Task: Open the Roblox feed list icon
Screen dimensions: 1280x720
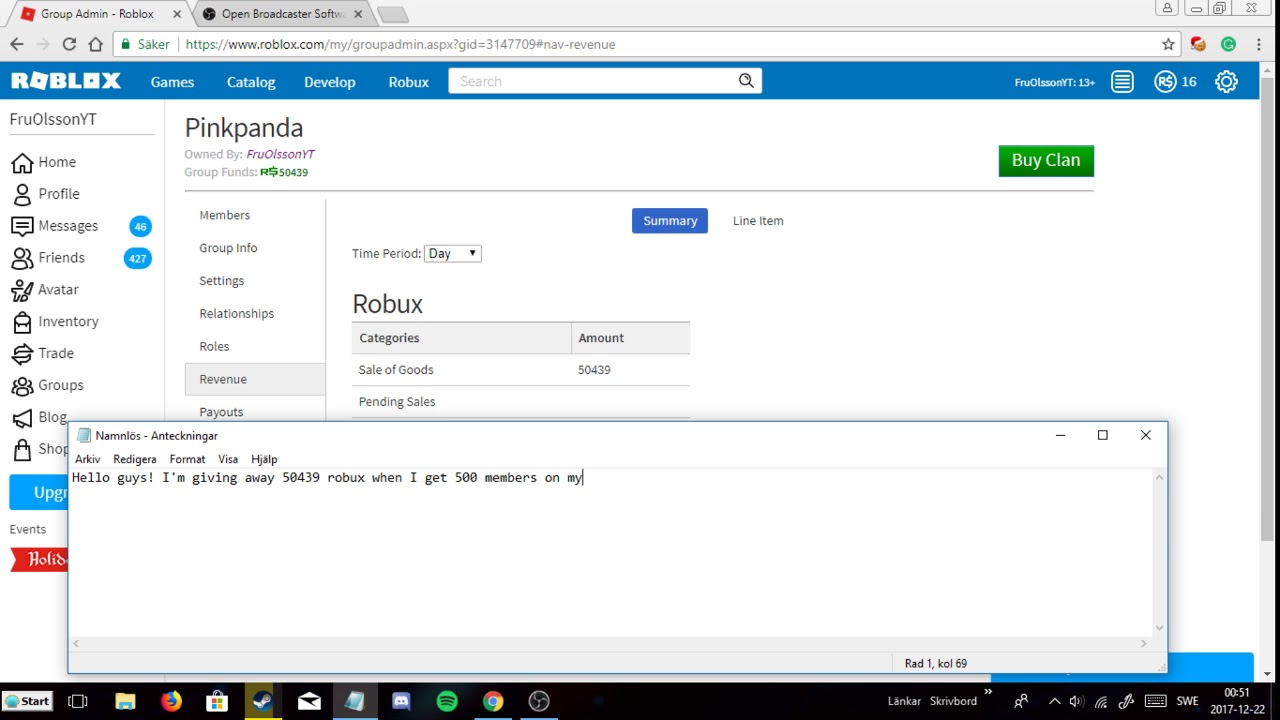Action: coord(1122,82)
